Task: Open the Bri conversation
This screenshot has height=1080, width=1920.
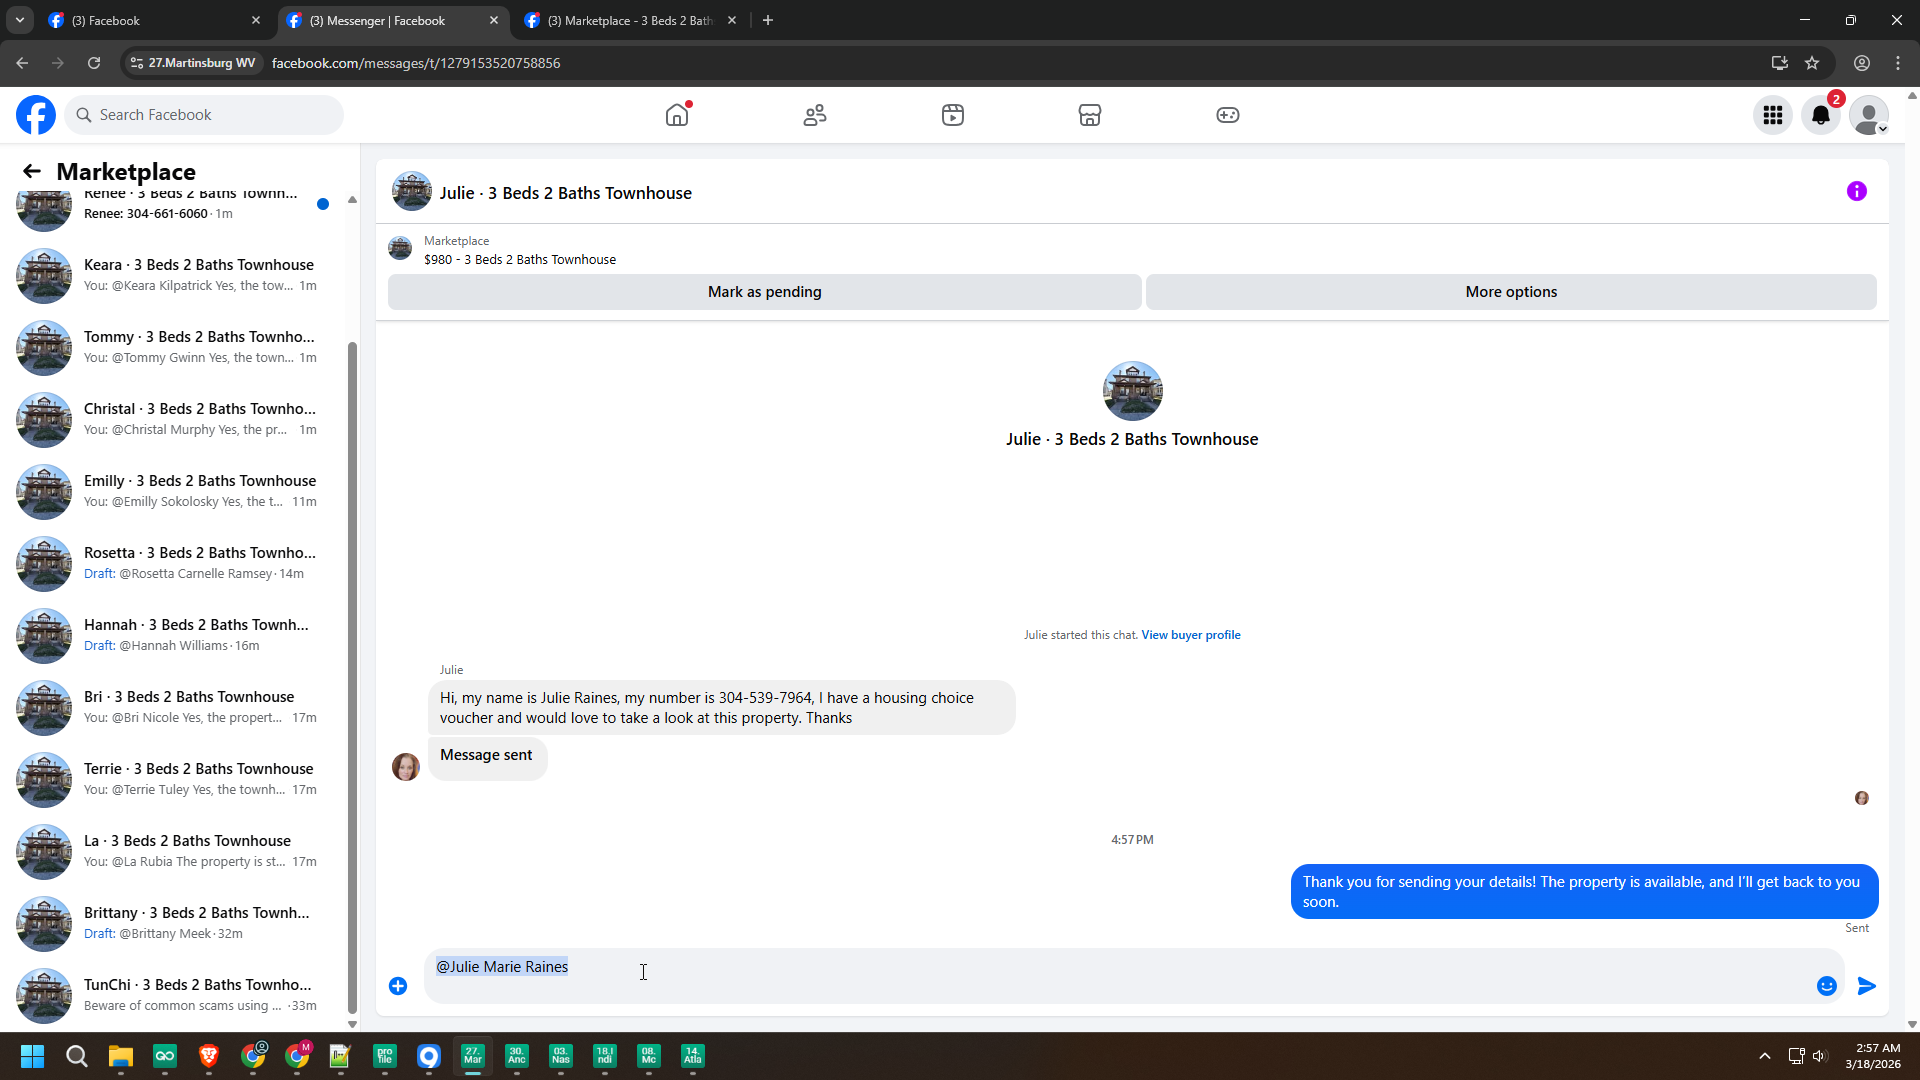Action: pyautogui.click(x=174, y=707)
